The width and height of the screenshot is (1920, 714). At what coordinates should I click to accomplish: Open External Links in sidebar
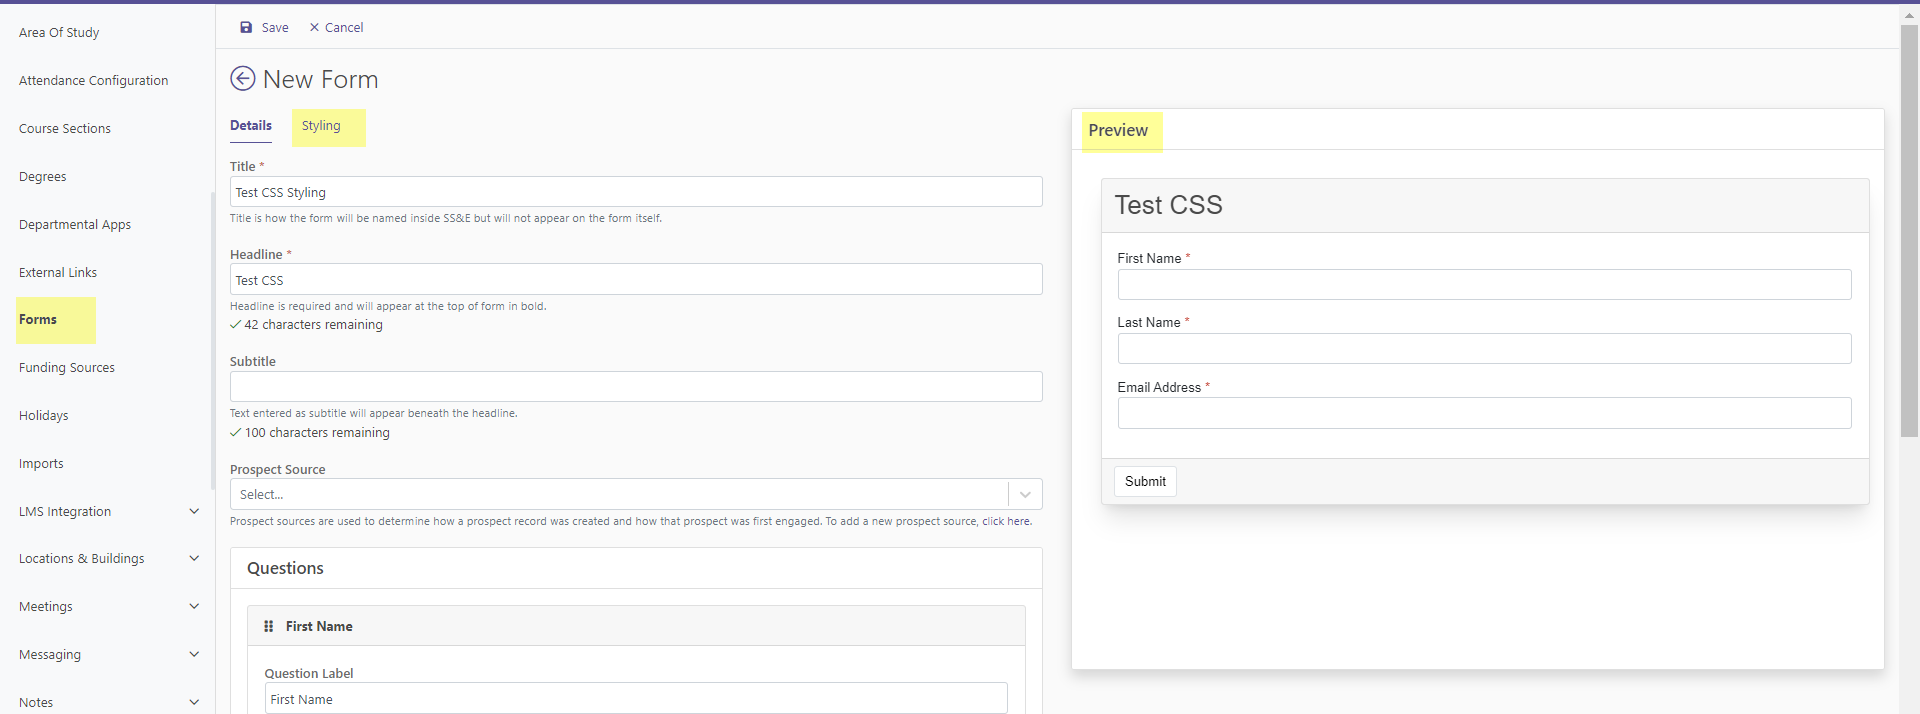[58, 272]
